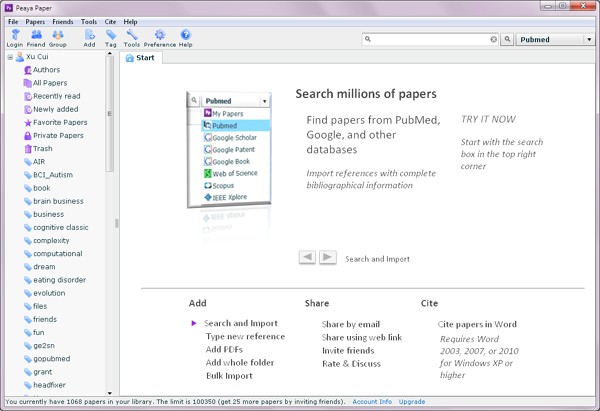600x411 pixels.
Task: Click the Private Papers lock icon
Action: coord(28,135)
